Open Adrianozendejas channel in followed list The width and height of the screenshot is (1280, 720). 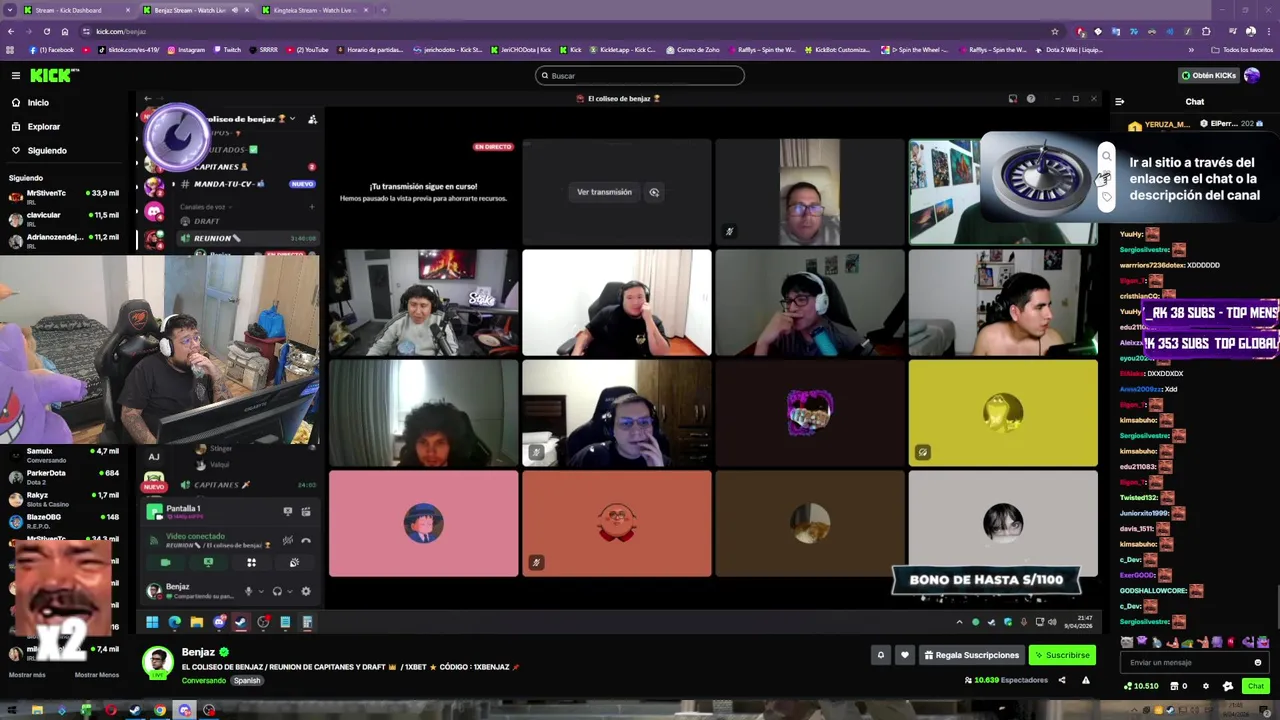[64, 240]
